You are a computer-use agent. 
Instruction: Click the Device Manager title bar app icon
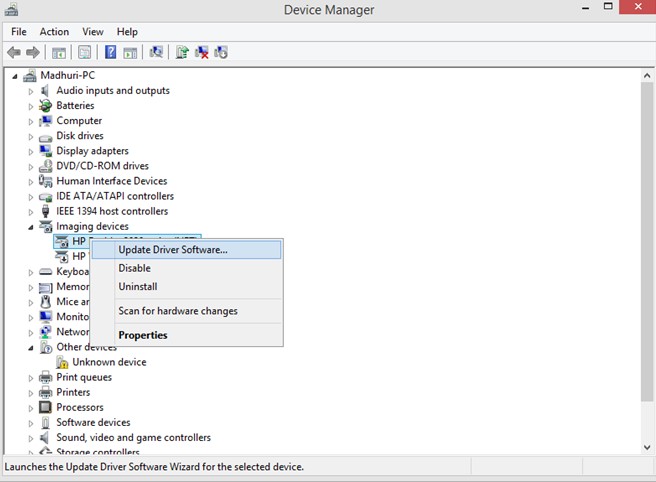coord(11,9)
